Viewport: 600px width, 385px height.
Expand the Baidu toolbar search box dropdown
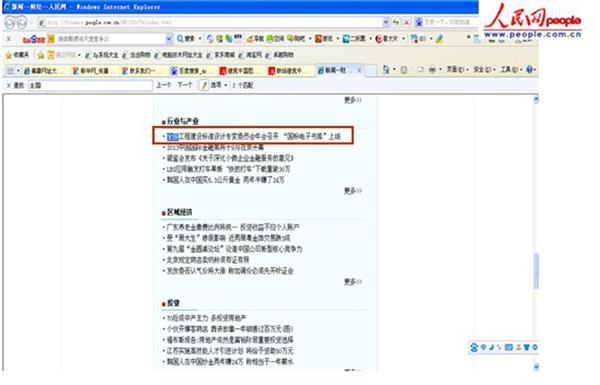169,39
